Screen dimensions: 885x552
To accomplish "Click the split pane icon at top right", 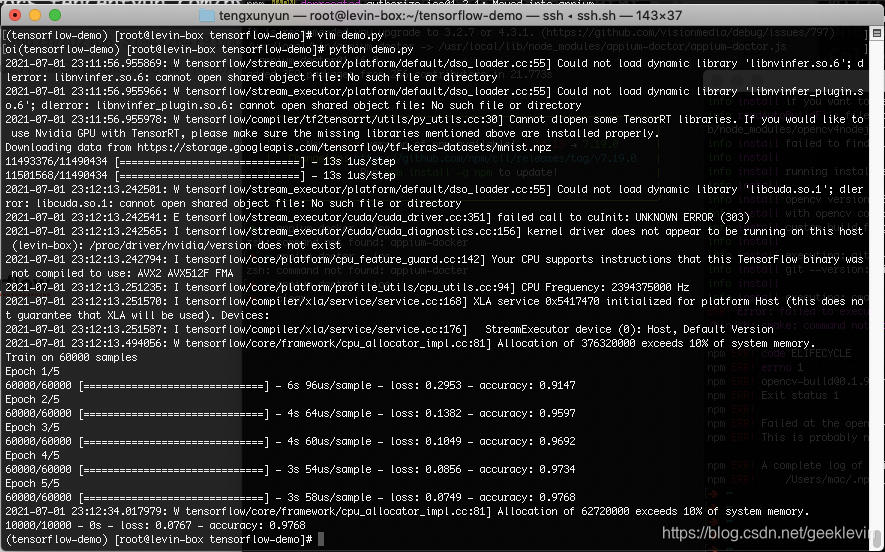I will coord(877,33).
